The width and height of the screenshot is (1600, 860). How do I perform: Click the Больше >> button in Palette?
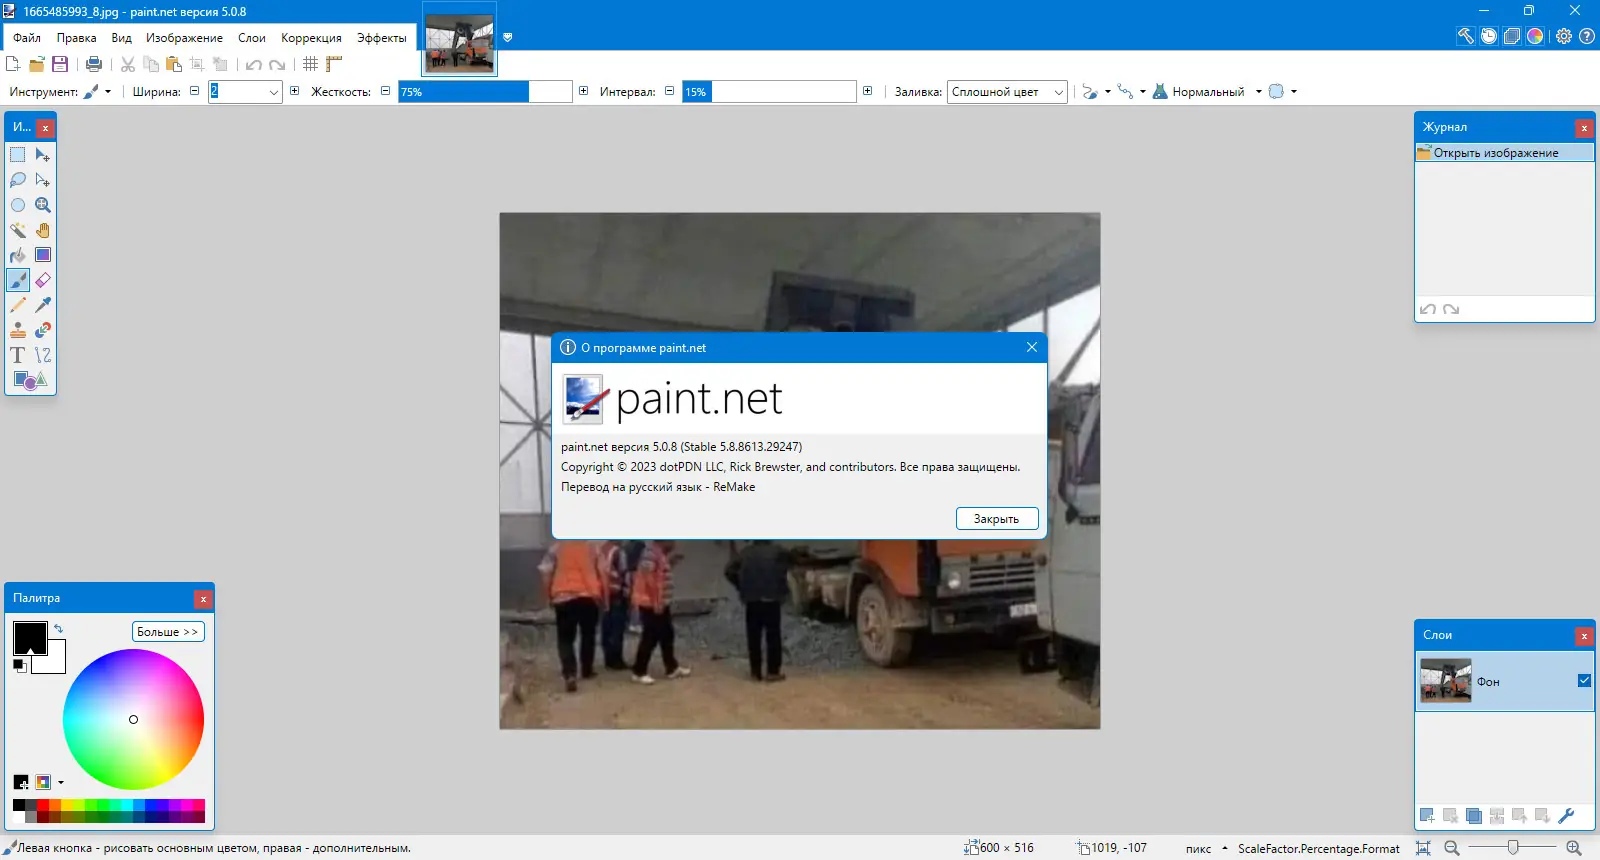tap(168, 632)
